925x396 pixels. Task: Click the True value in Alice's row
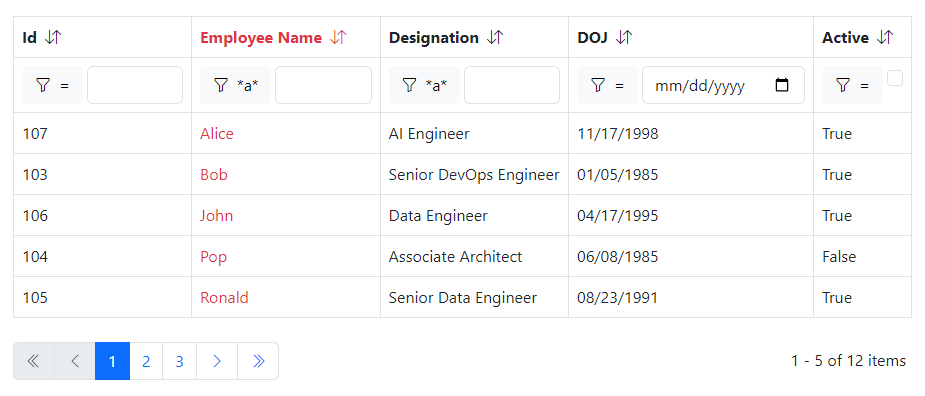point(837,134)
